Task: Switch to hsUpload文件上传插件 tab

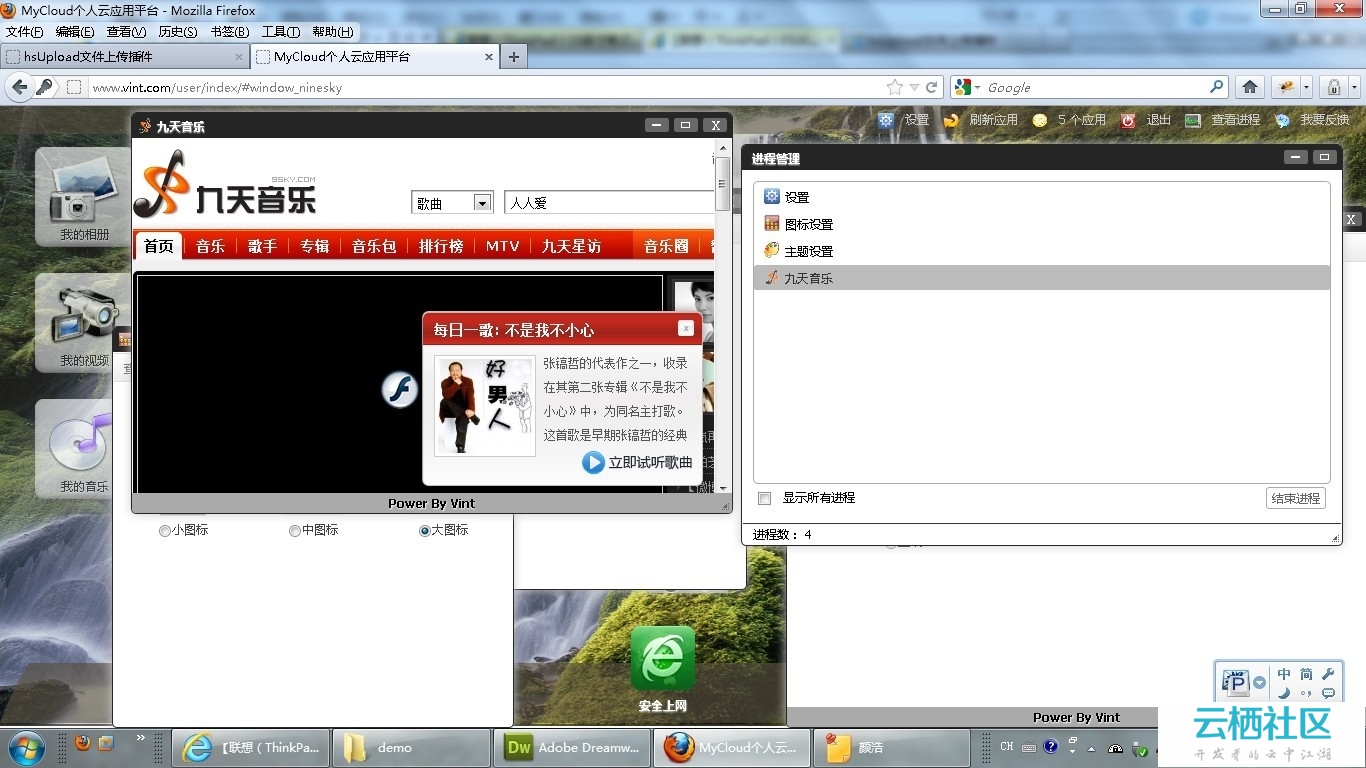Action: pos(125,57)
